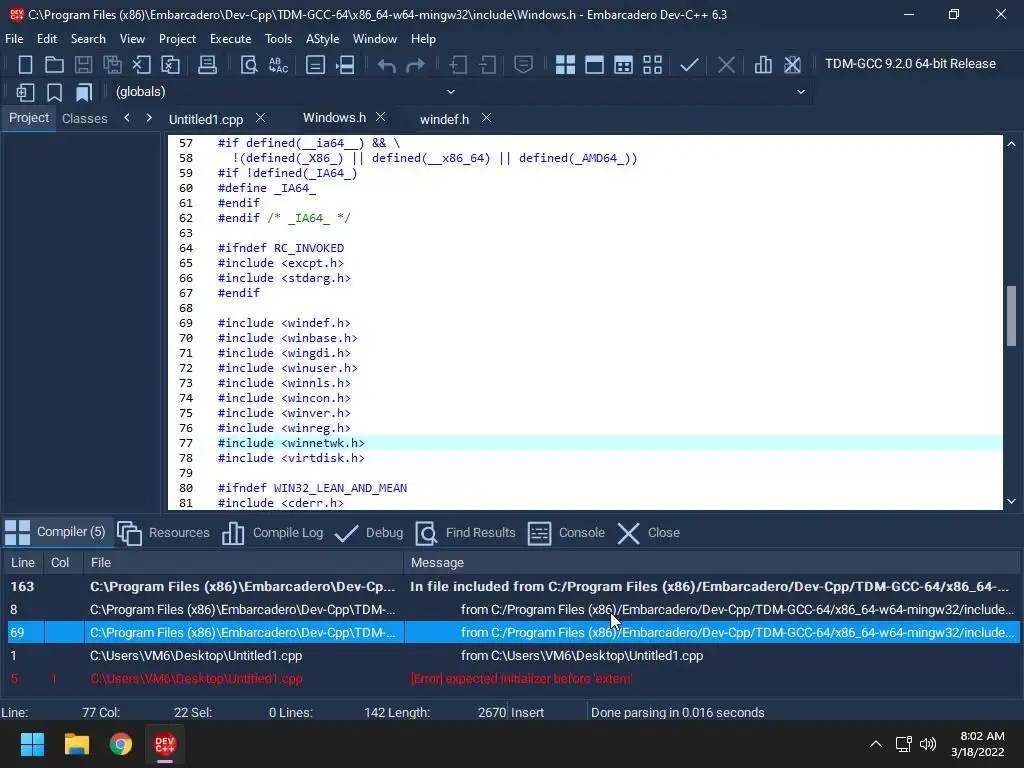This screenshot has width=1024, height=768.
Task: Click the Stop Execution X icon
Action: [x=726, y=64]
